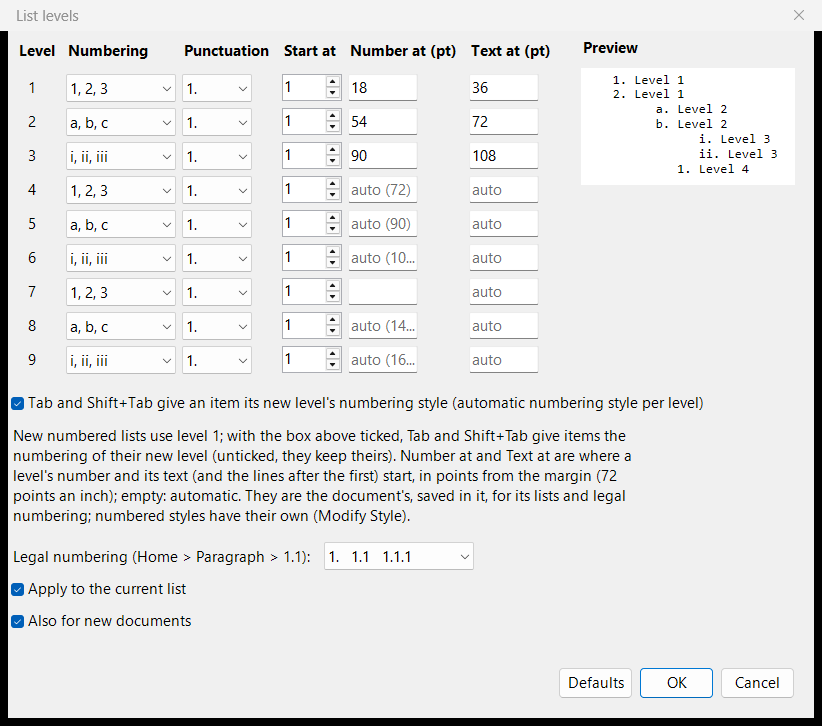This screenshot has width=822, height=726.
Task: Decrease level 4 Start at value
Action: pyautogui.click(x=332, y=196)
